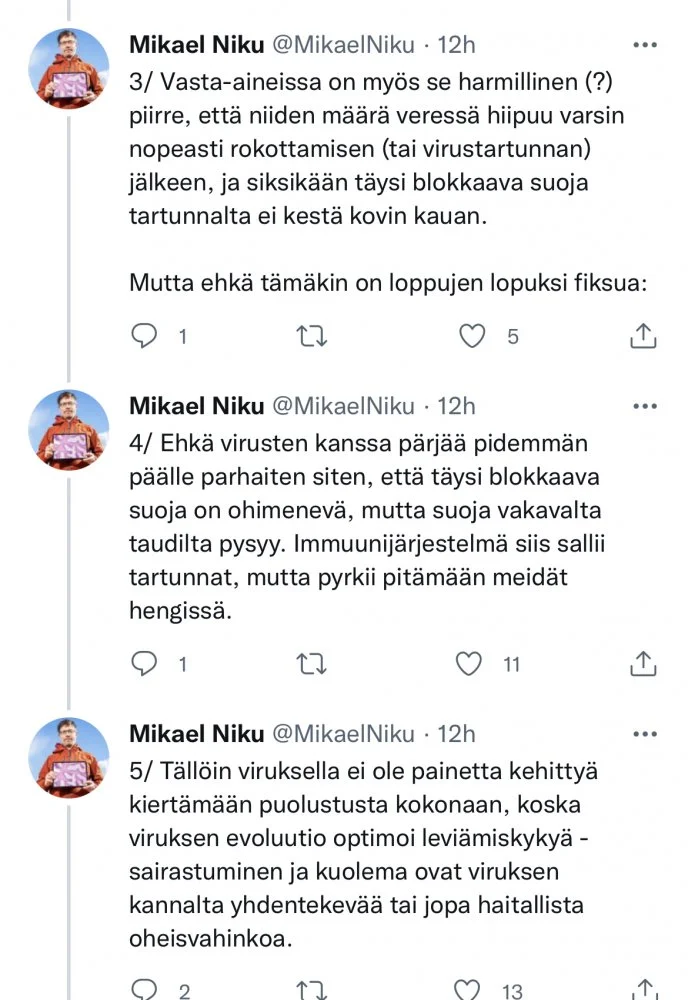Screen dimensions: 688x1000
Task: Reply to the tweet starting "4/ Ehkä virusten"
Action: [146, 663]
